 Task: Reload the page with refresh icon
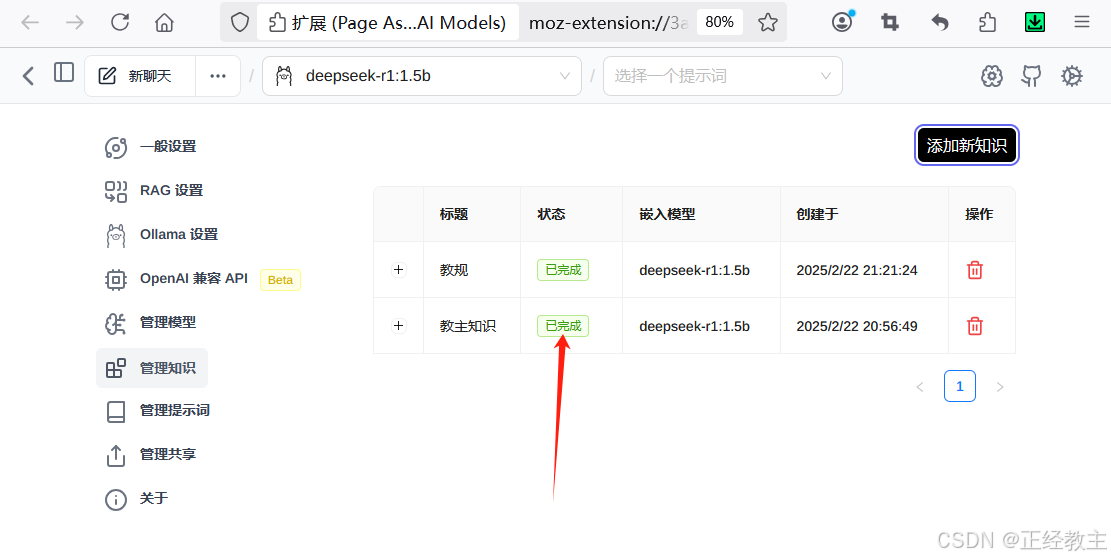click(120, 23)
